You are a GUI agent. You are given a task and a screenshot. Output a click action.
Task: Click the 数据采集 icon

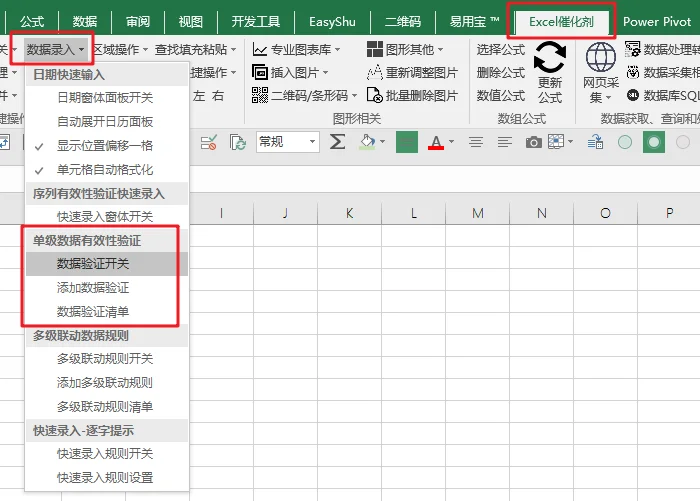(x=633, y=72)
